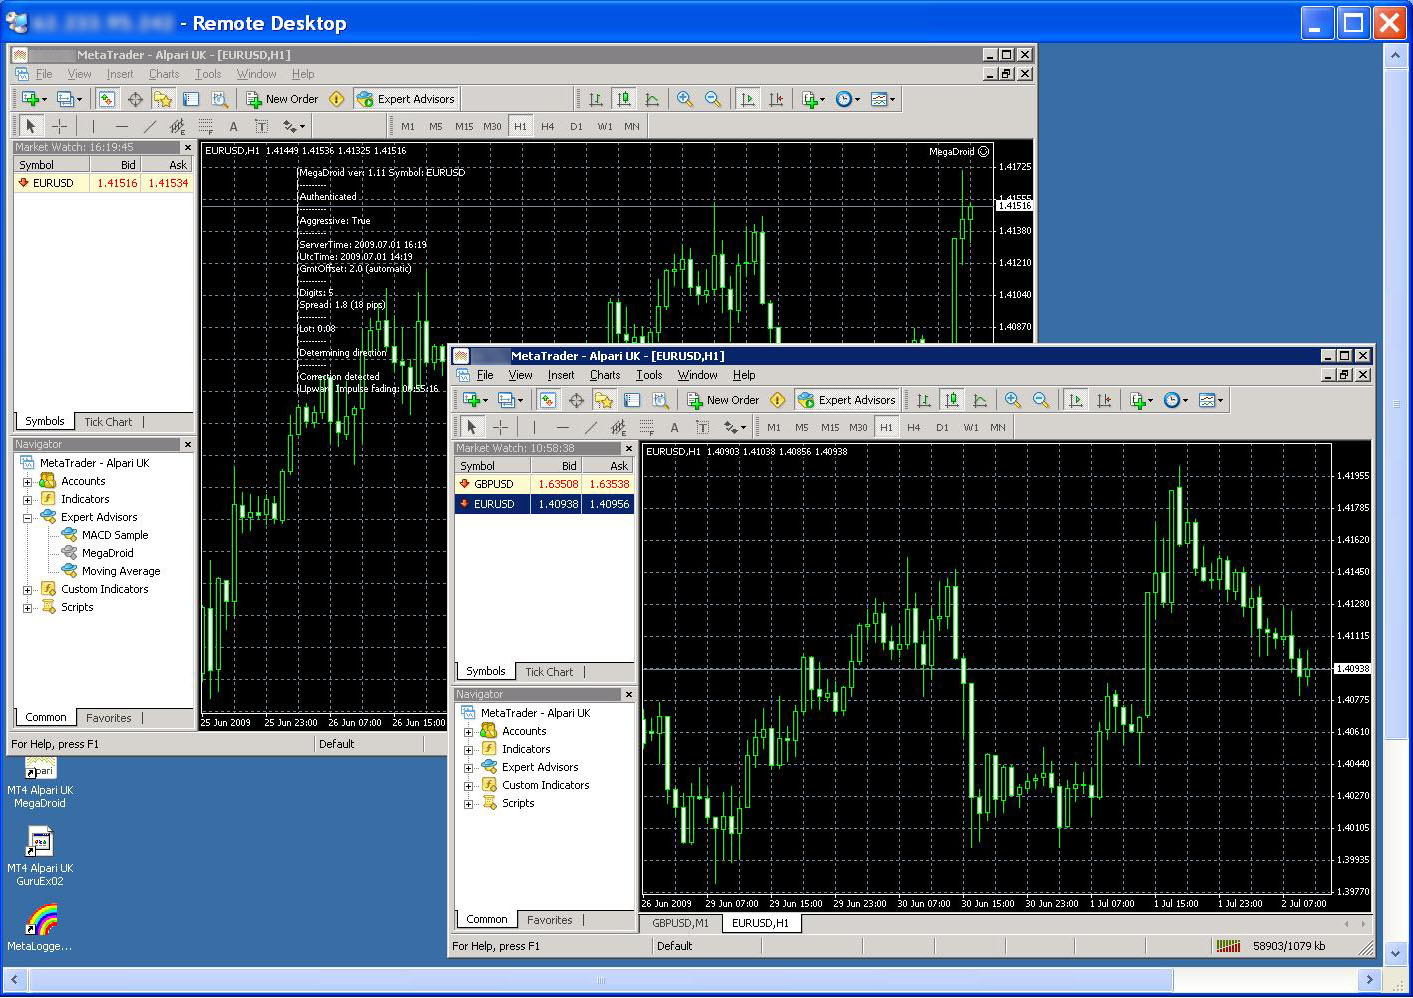Viewport: 1413px width, 998px height.
Task: Select Fibonacci Retracement tool in front window
Action: (x=646, y=427)
